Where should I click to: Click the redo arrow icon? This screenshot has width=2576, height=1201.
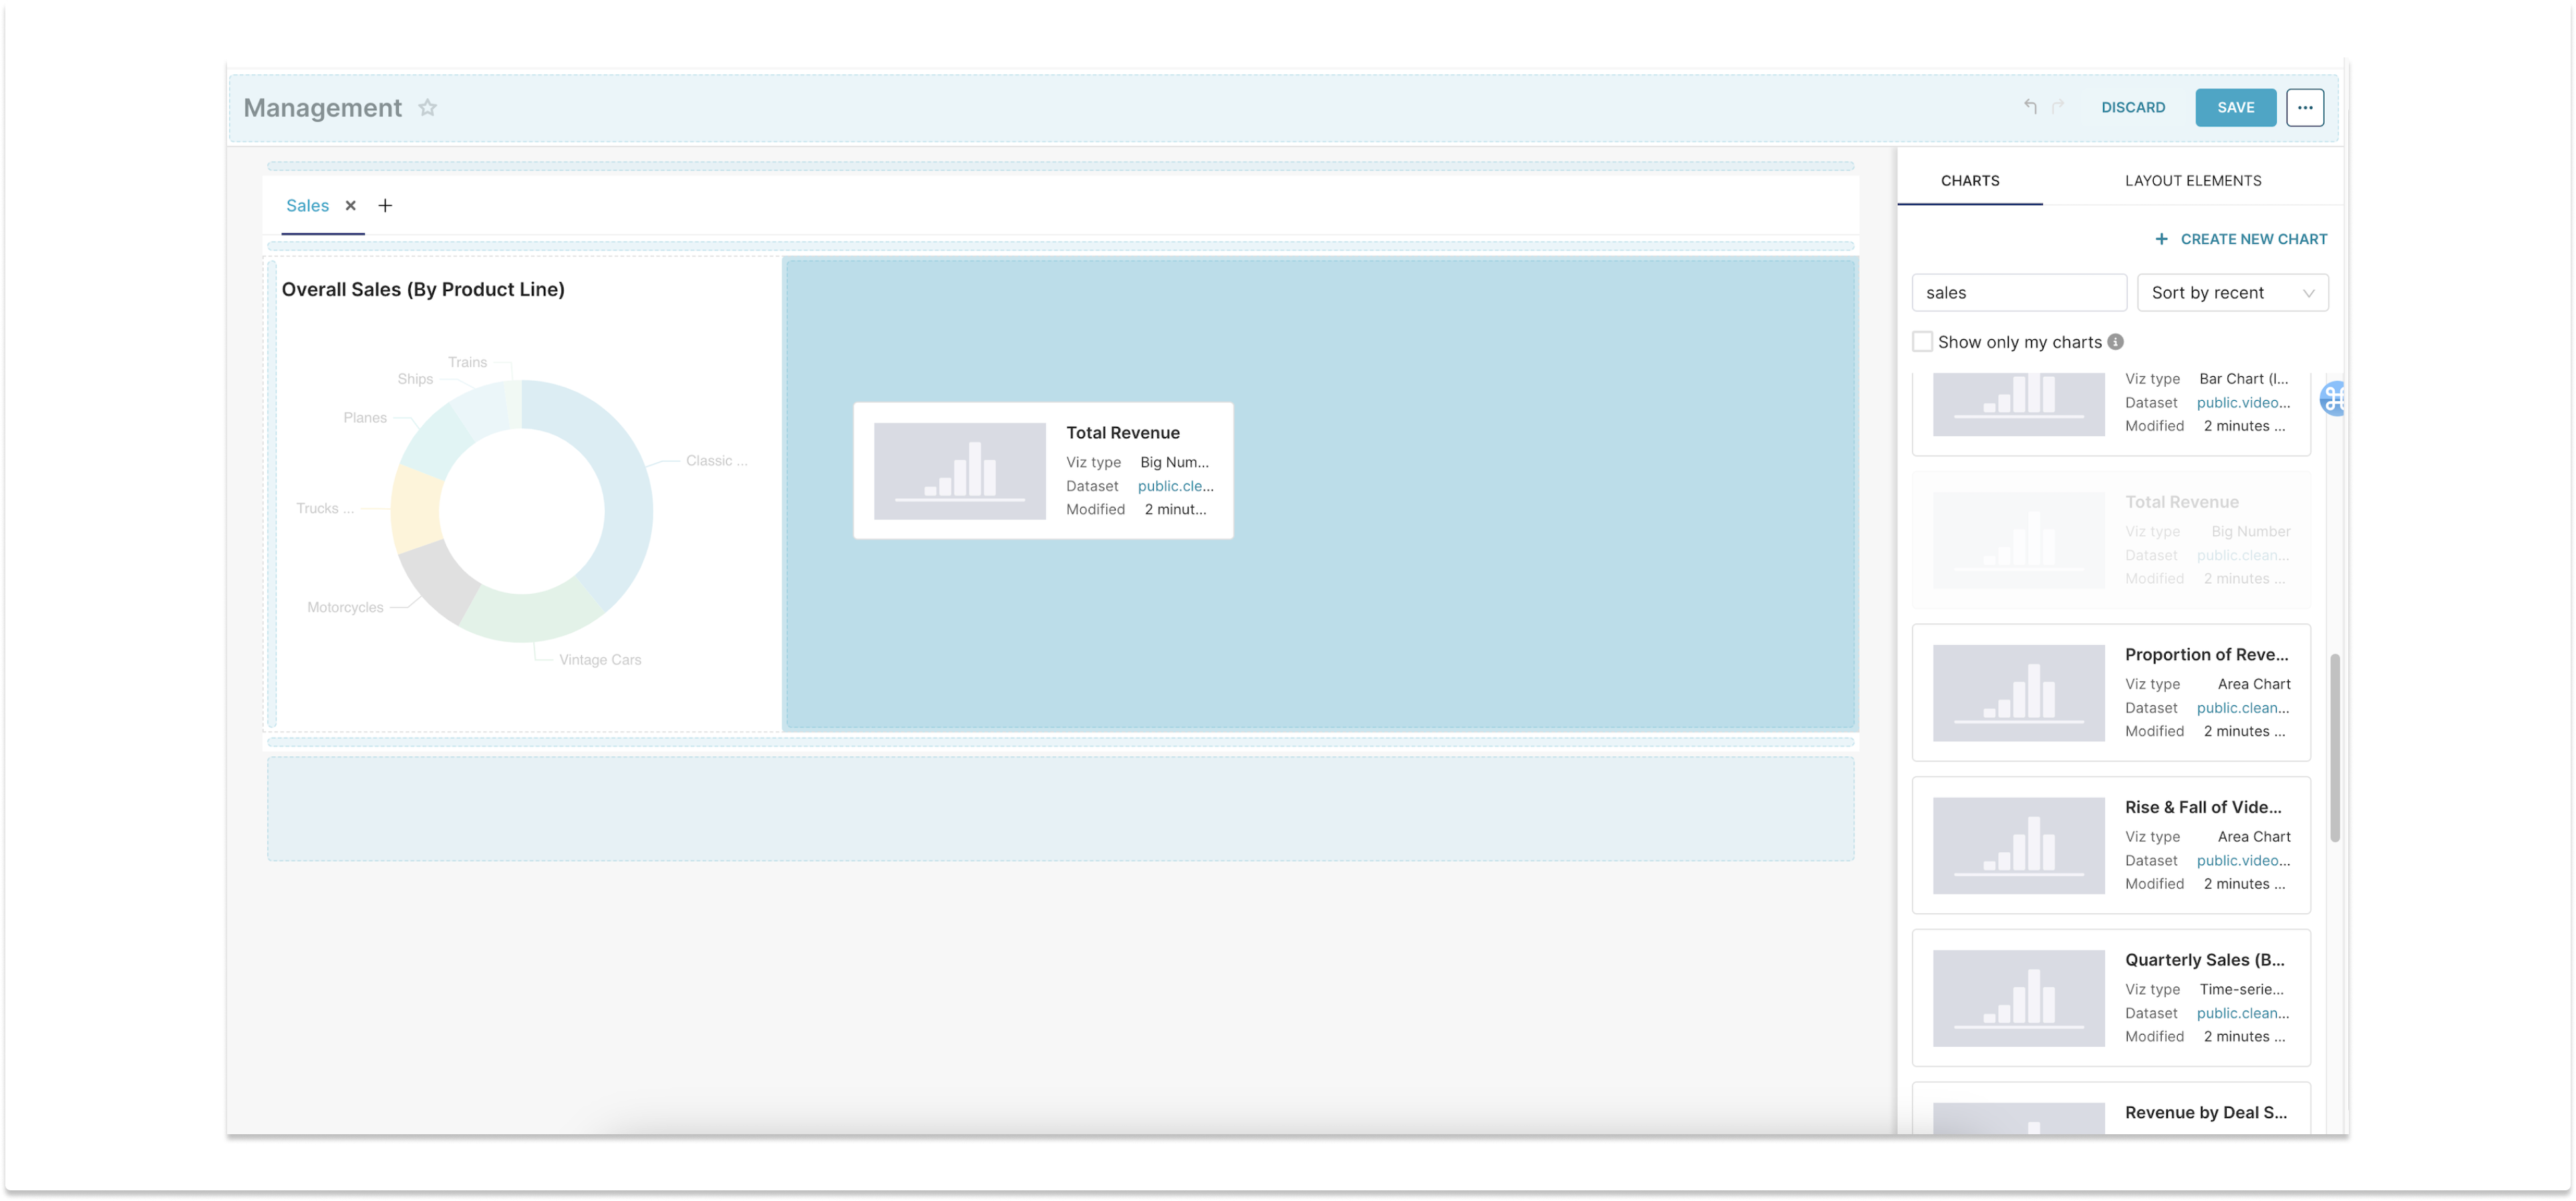click(2058, 107)
